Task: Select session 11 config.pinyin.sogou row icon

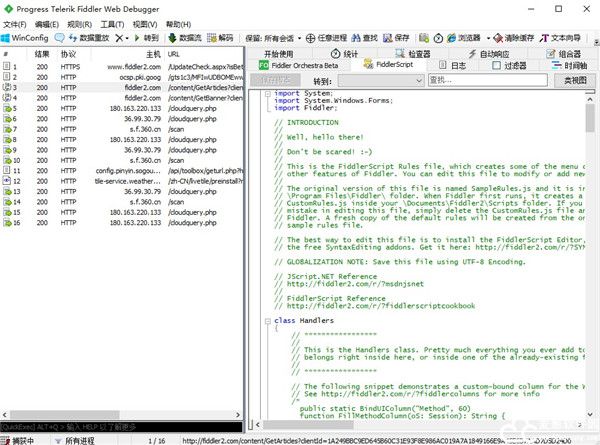Action: pos(7,171)
